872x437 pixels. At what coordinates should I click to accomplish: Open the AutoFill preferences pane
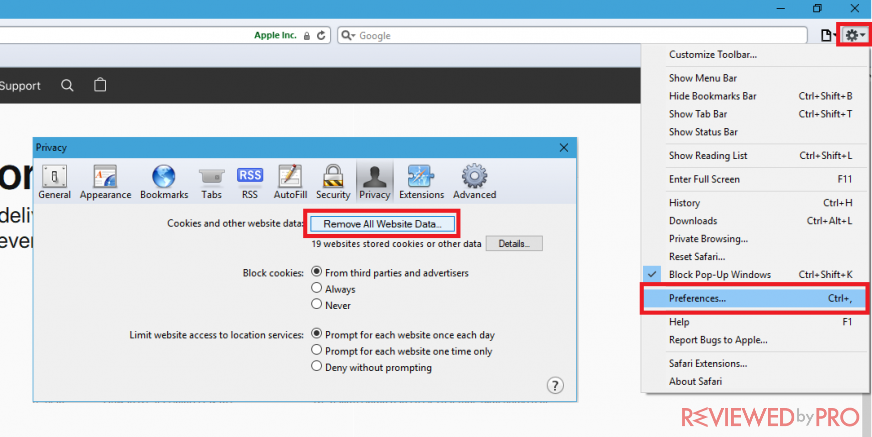click(x=290, y=182)
